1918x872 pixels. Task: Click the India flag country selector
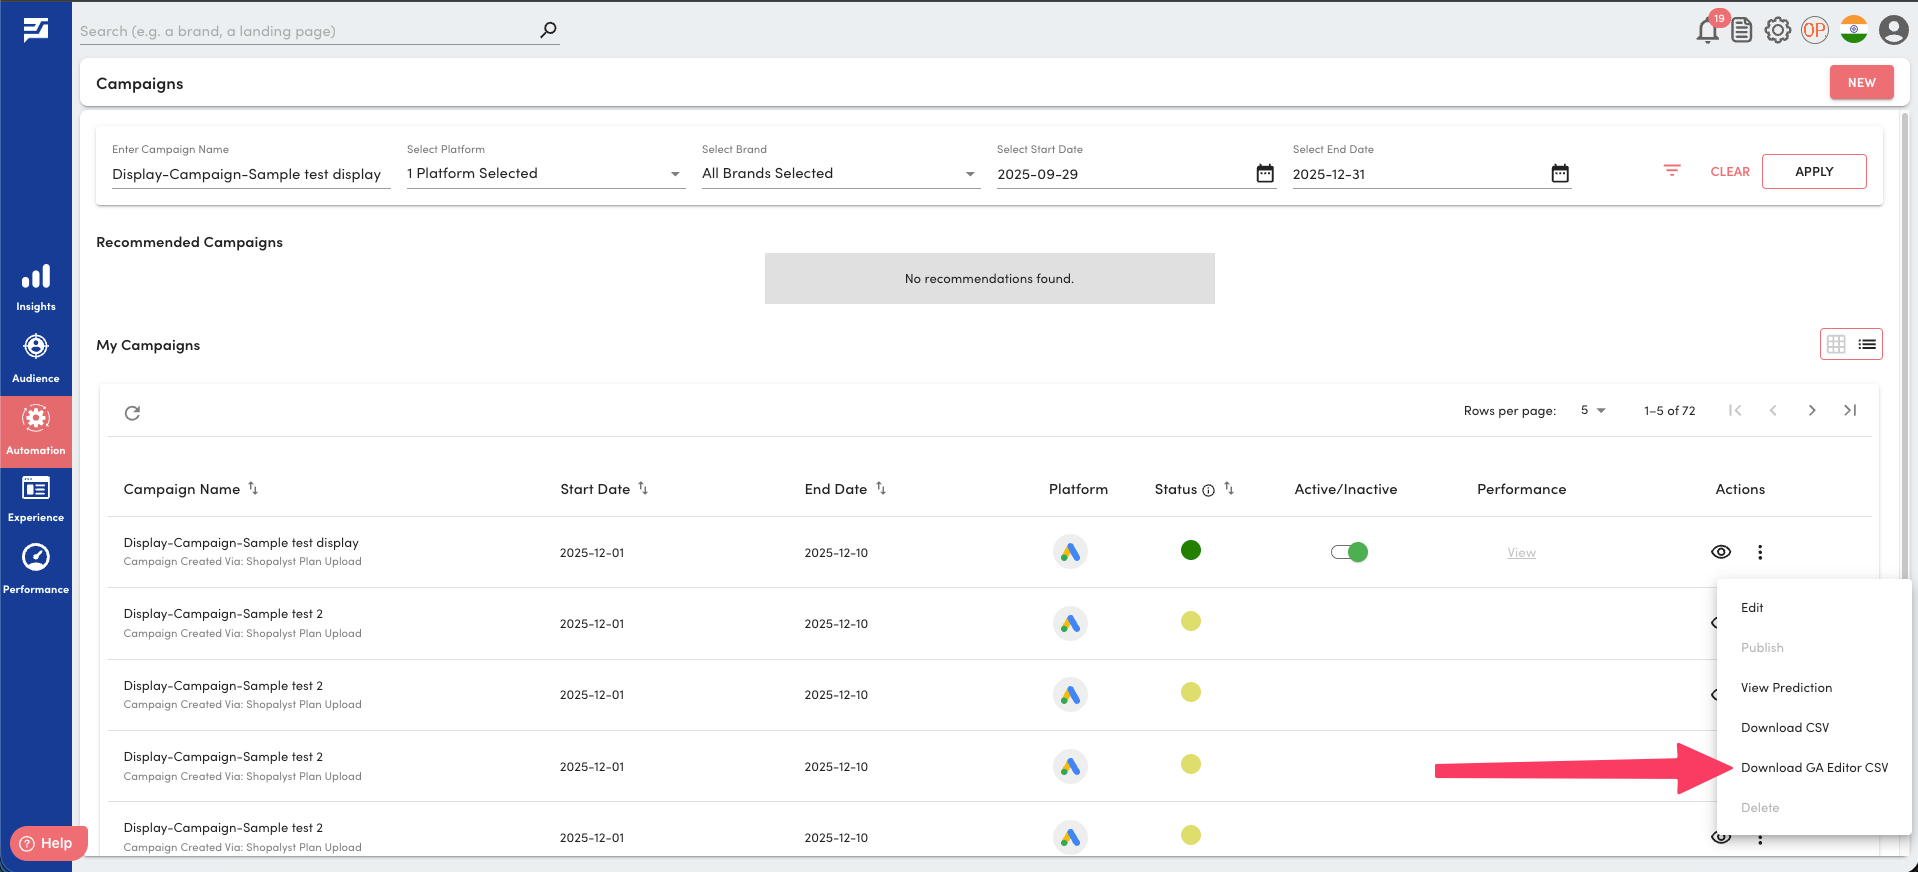click(x=1854, y=30)
